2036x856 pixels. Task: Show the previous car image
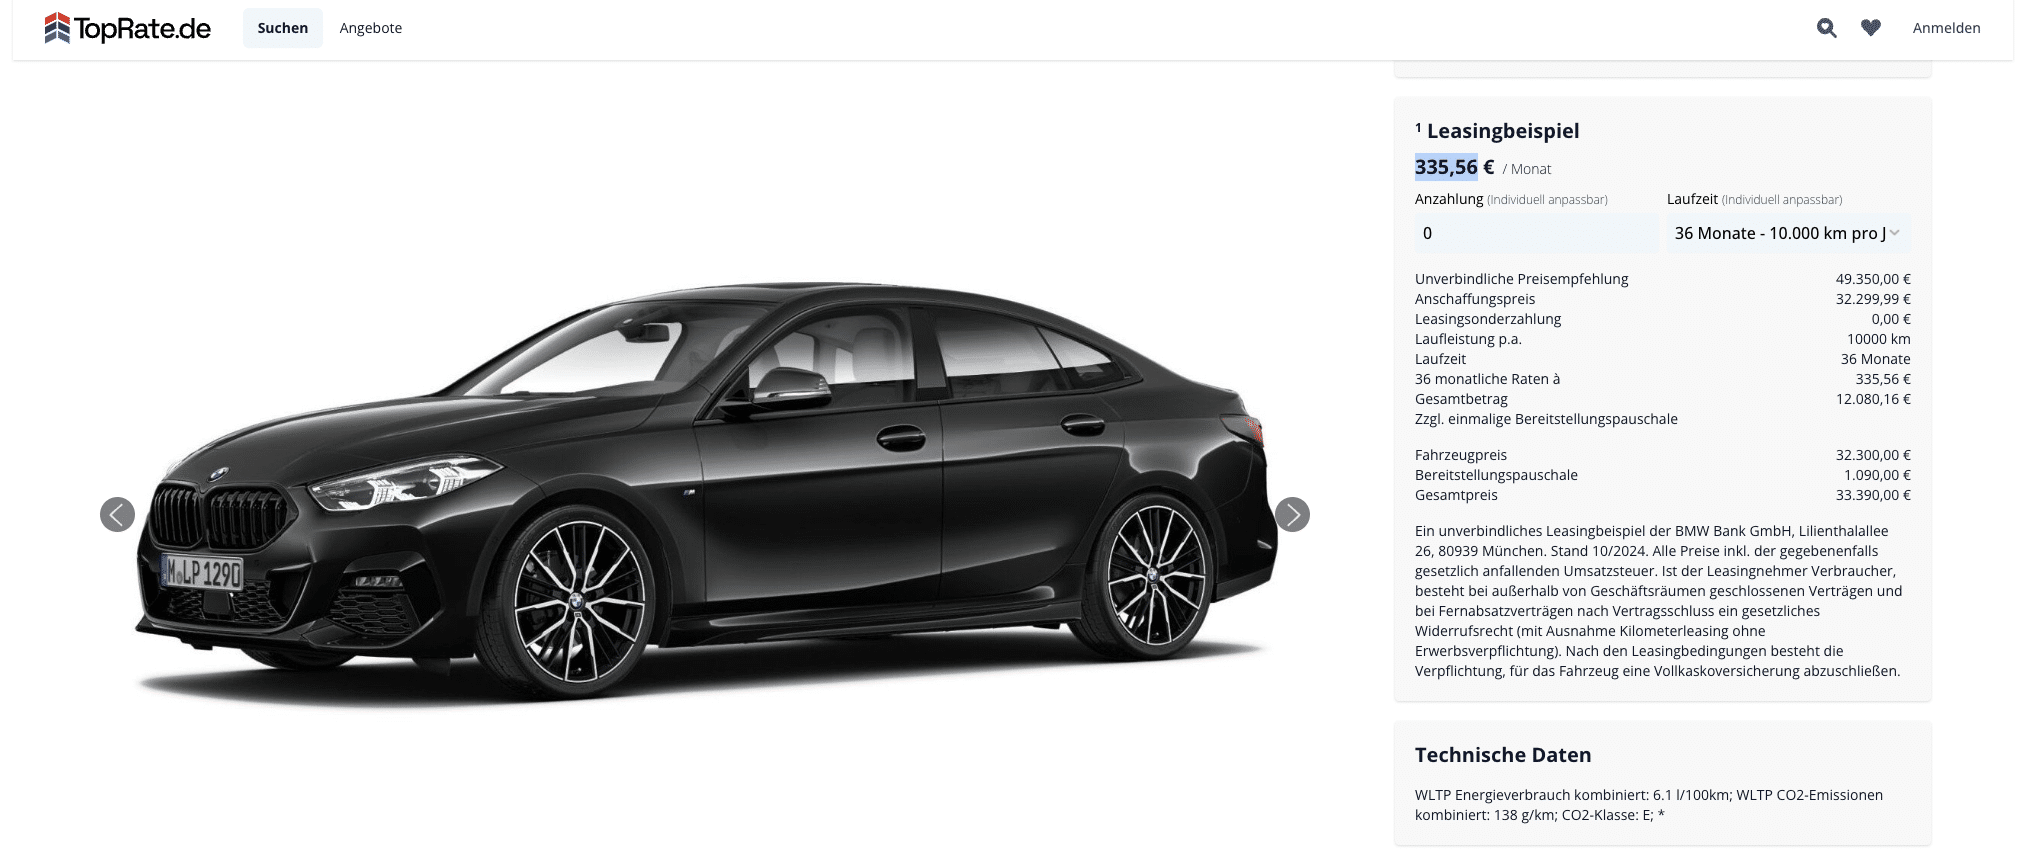[x=117, y=514]
